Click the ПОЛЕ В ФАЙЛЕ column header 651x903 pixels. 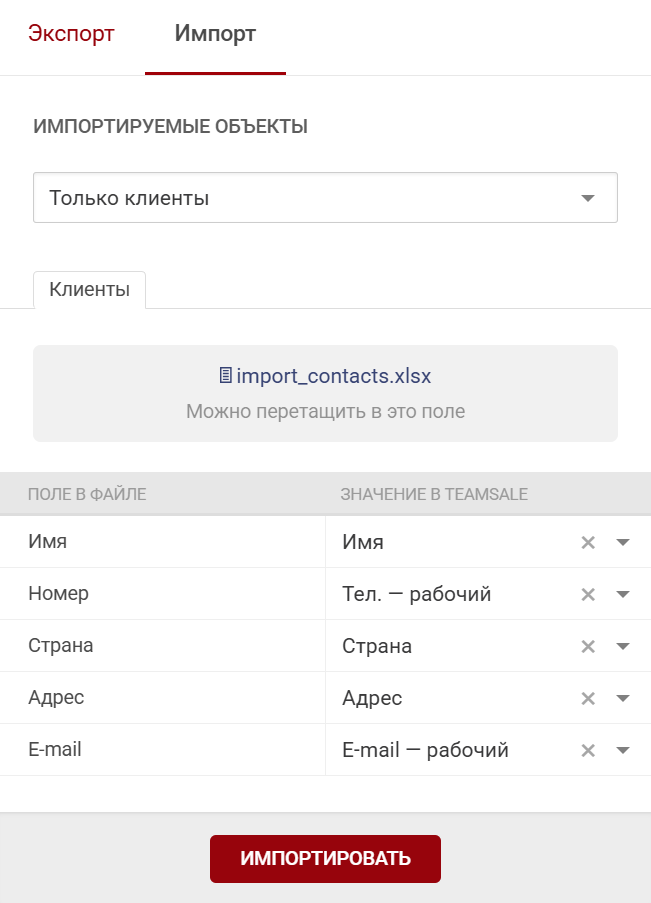click(x=87, y=494)
